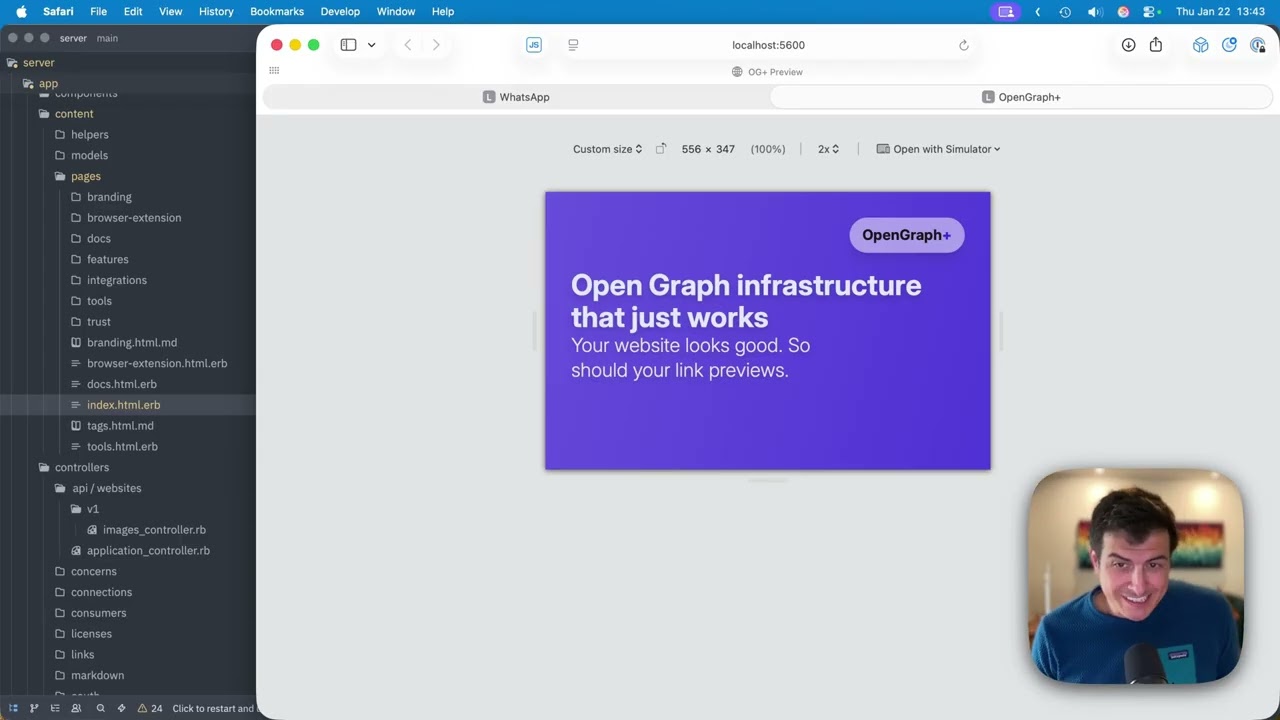Open the outline panel icon in status bar
Viewport: 1280px width, 720px height.
coord(55,708)
